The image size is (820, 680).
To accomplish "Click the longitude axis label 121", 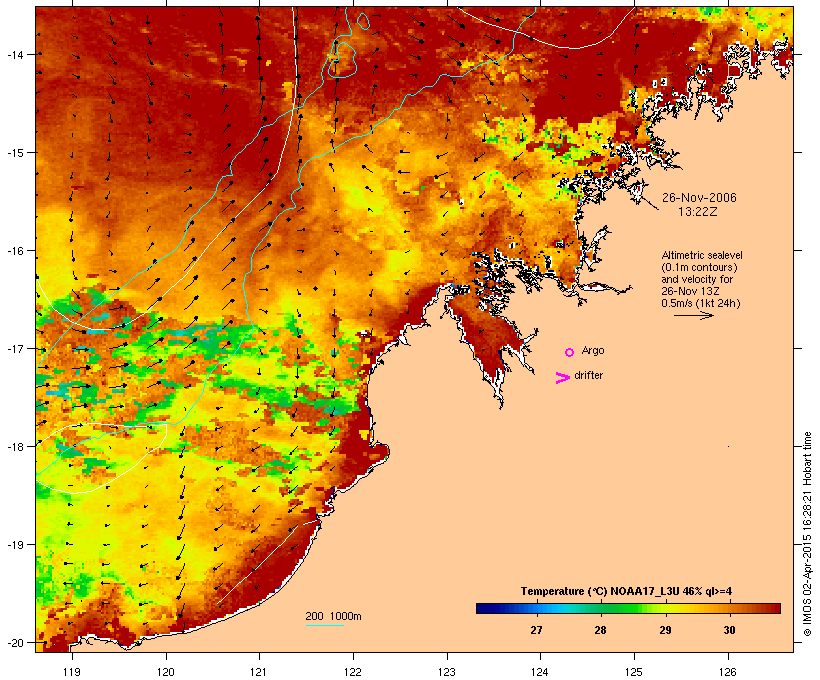I will pos(259,672).
